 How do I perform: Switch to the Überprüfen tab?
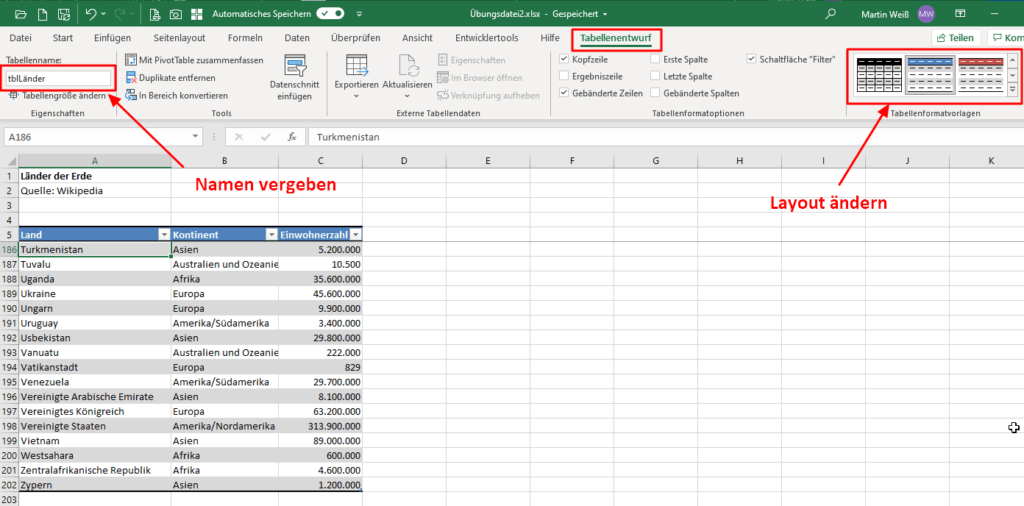355,38
